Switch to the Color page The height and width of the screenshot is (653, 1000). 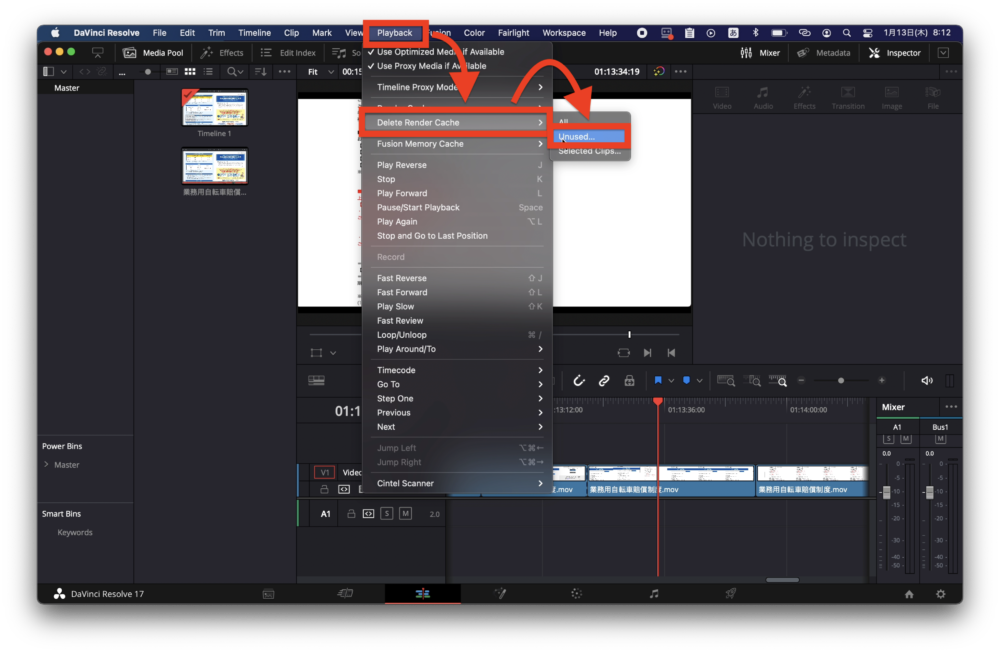point(577,593)
